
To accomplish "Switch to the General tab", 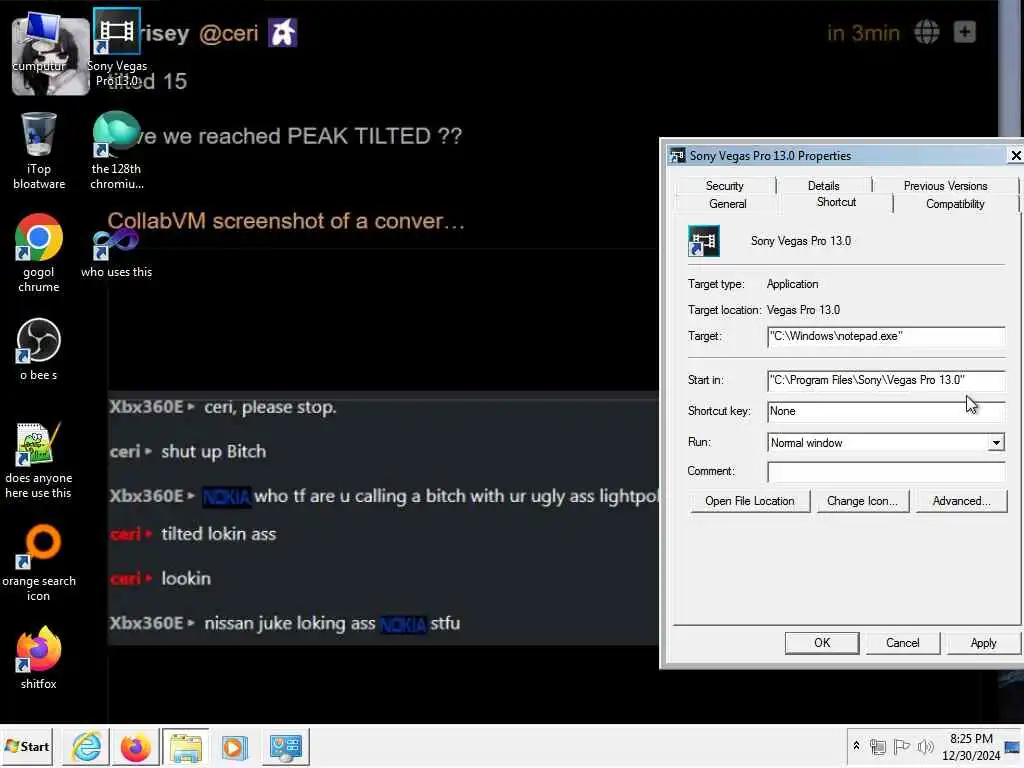I will (x=728, y=204).
